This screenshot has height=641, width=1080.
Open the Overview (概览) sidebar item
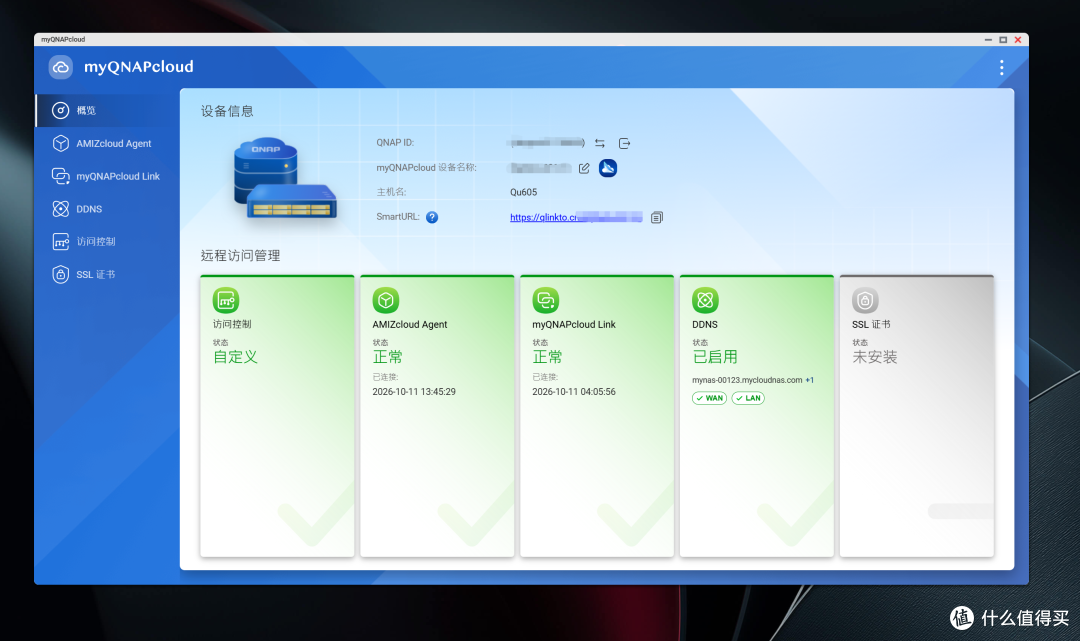click(x=107, y=110)
